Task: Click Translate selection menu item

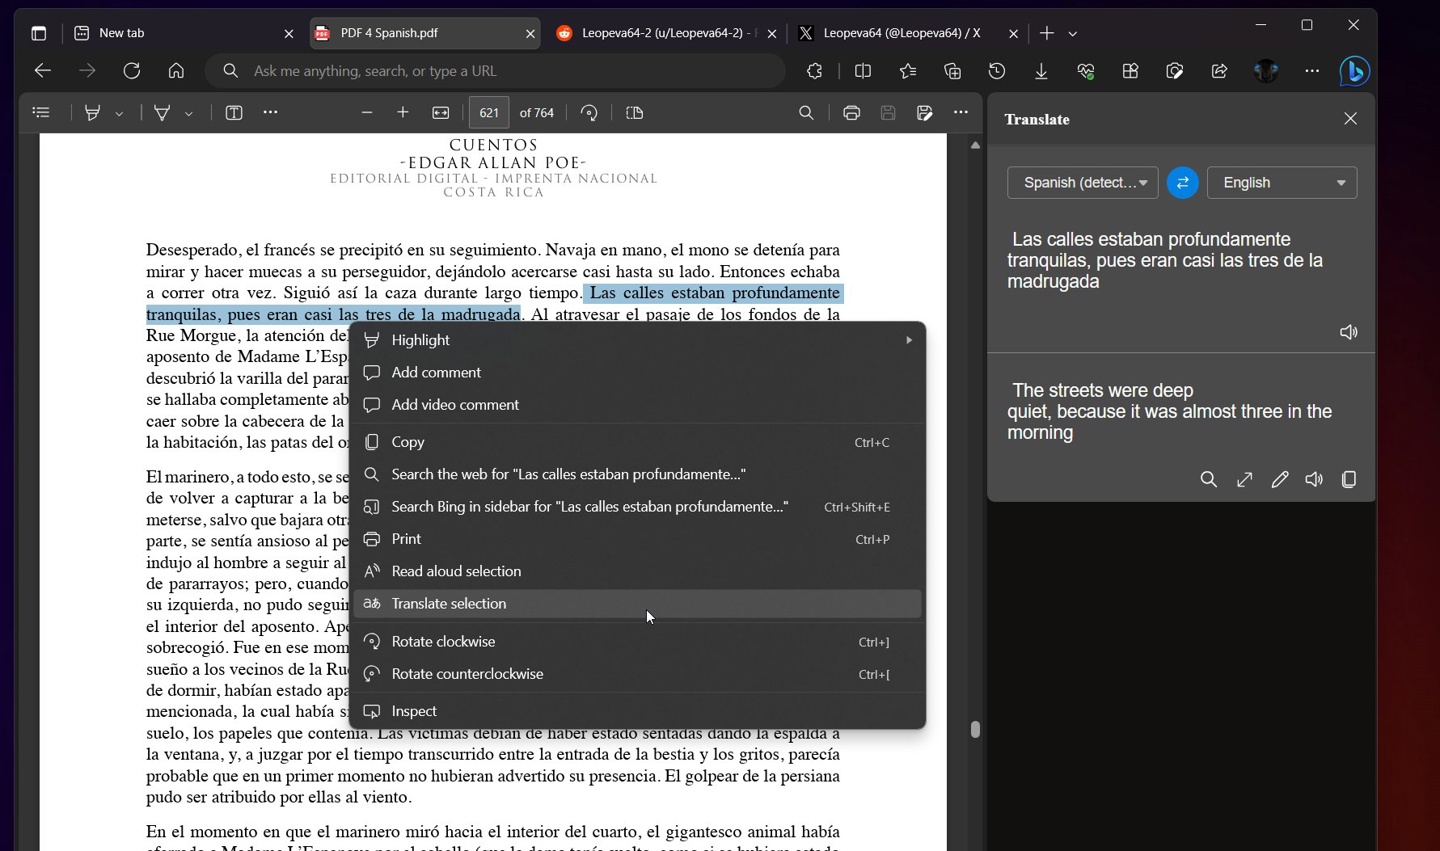Action: (637, 604)
